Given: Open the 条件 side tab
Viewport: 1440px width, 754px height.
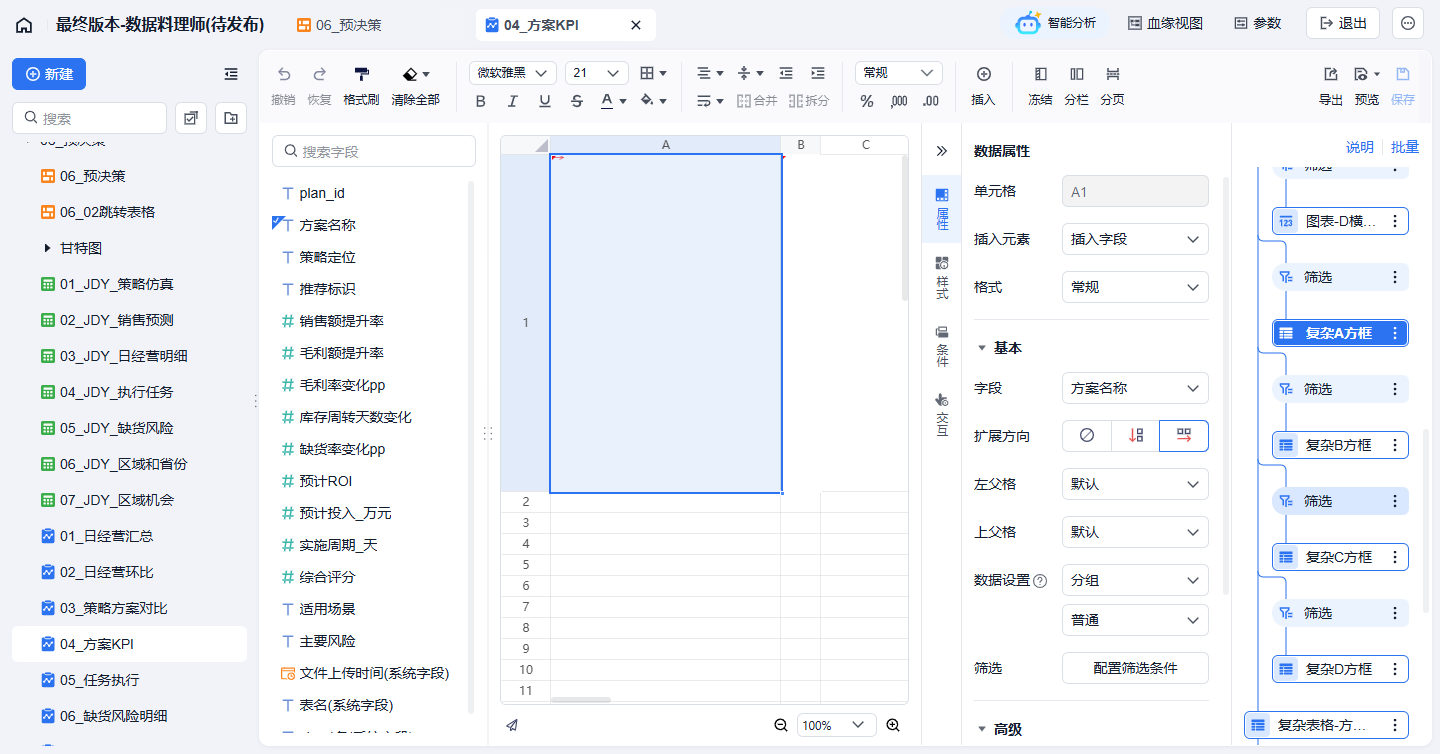Looking at the screenshot, I should click(941, 346).
